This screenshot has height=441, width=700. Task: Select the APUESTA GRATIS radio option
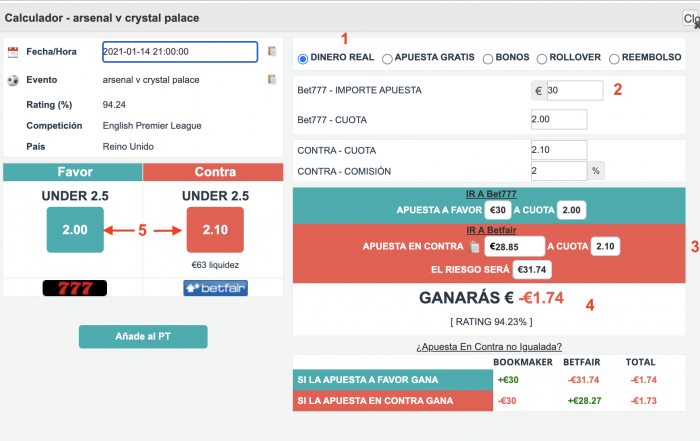(x=387, y=59)
